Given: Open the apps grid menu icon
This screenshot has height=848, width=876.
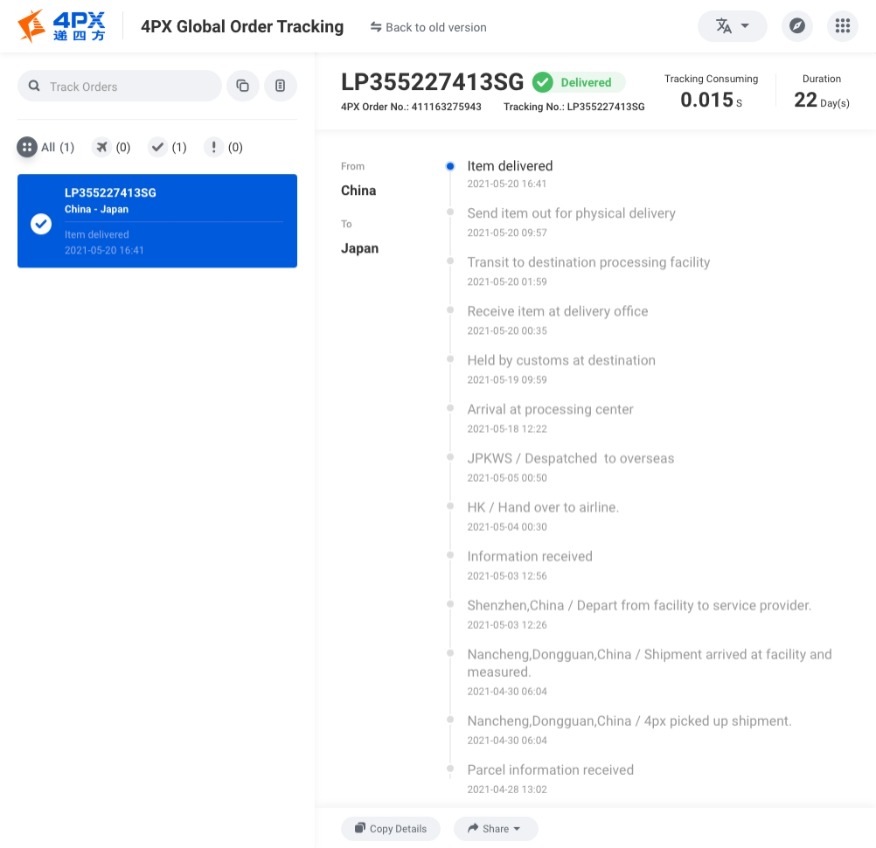Looking at the screenshot, I should pyautogui.click(x=842, y=26).
